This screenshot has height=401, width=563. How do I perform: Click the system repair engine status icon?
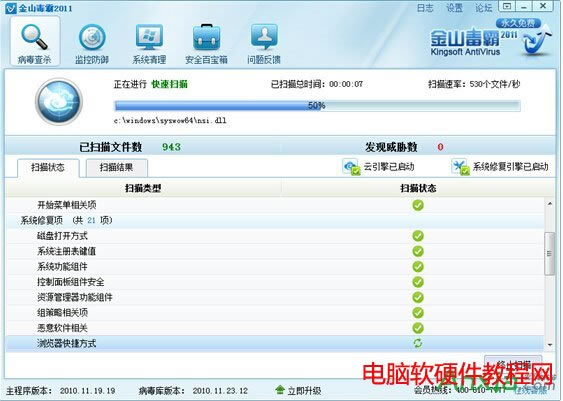tap(460, 167)
